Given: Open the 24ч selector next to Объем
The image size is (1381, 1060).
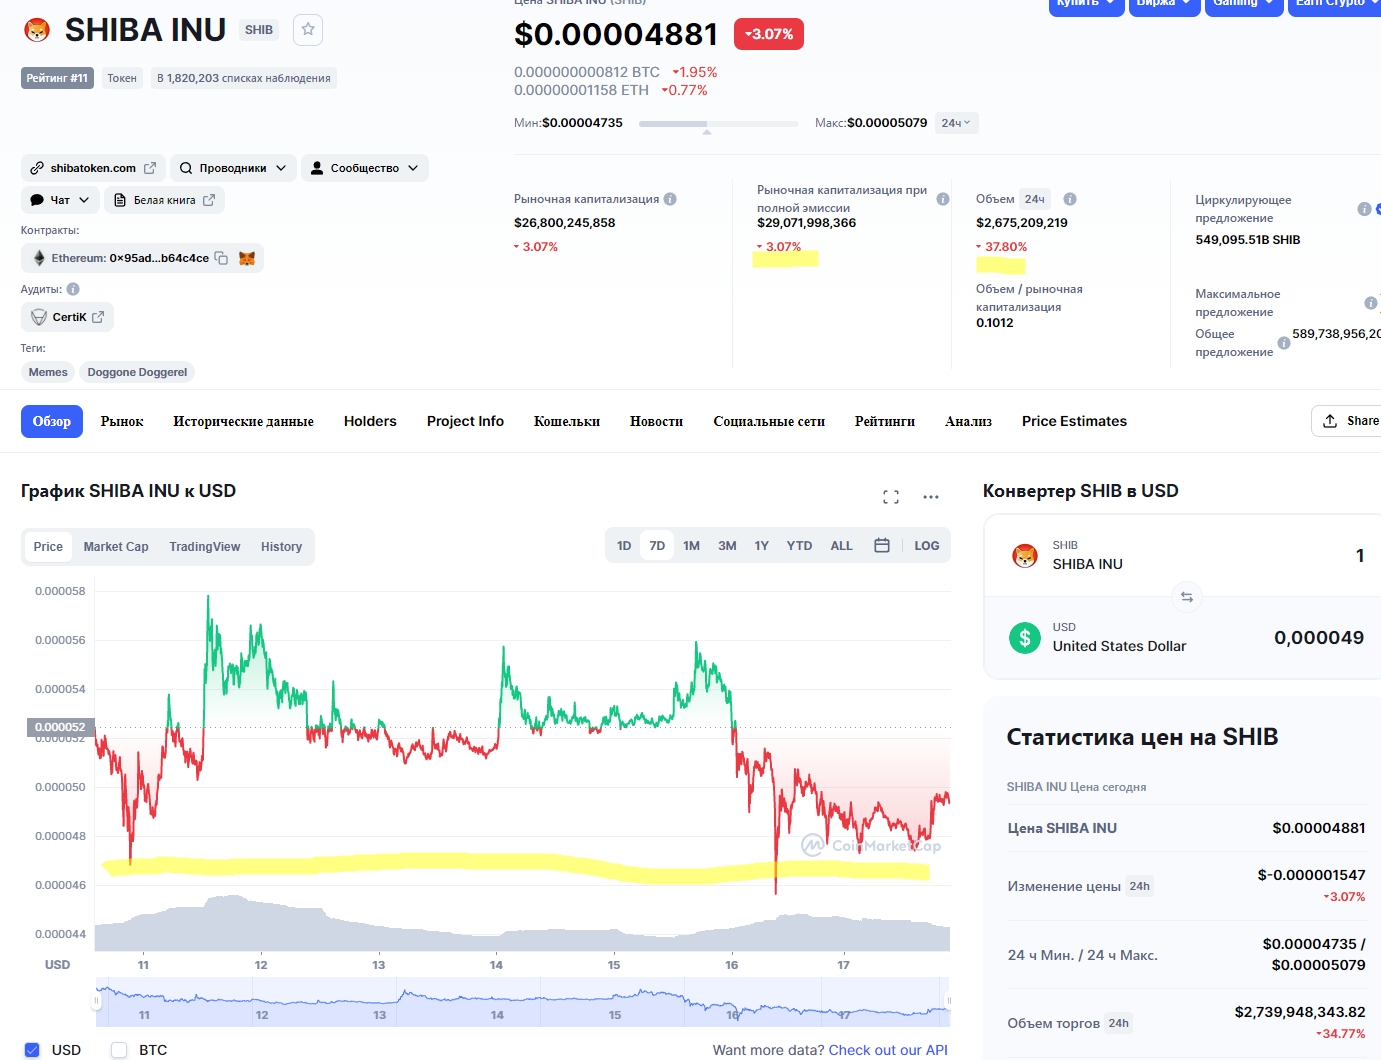Looking at the screenshot, I should (1034, 199).
